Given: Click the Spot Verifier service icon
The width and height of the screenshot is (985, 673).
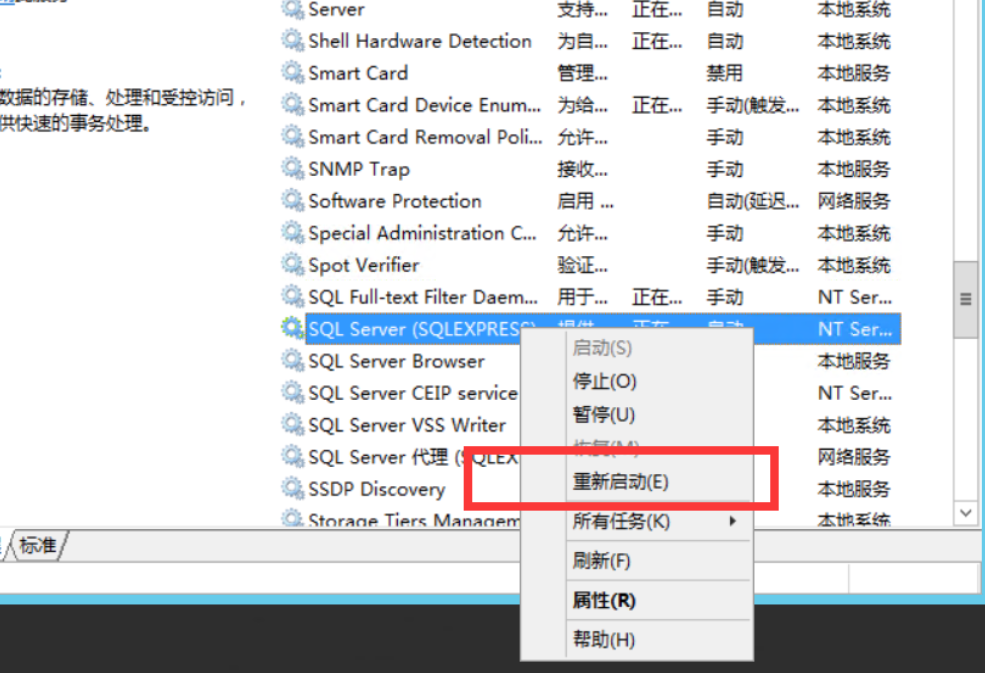Looking at the screenshot, I should tap(292, 265).
